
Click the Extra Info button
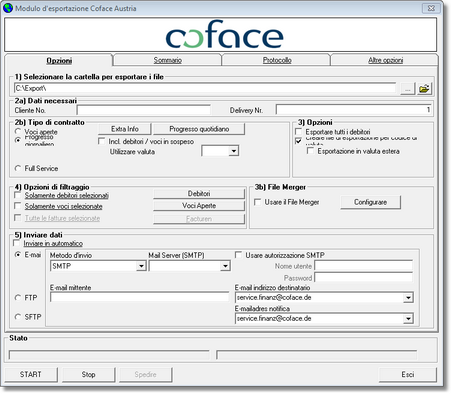(x=125, y=129)
